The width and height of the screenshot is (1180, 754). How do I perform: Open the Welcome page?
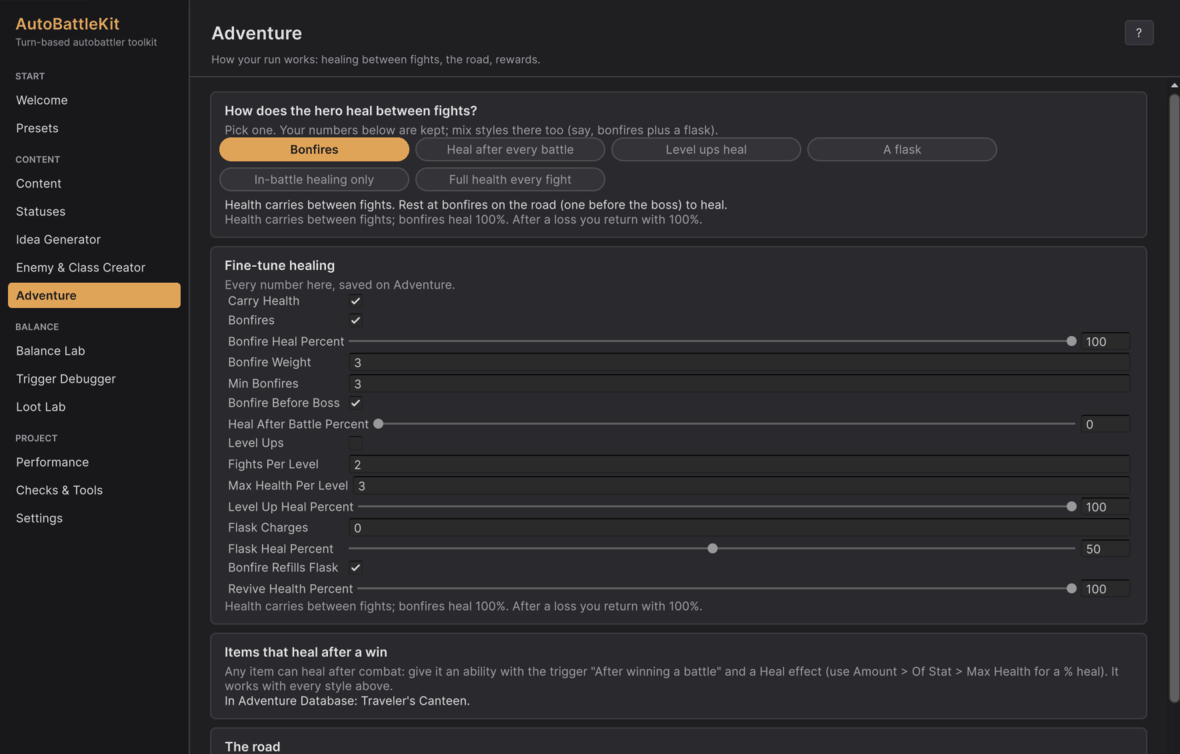tap(94, 100)
